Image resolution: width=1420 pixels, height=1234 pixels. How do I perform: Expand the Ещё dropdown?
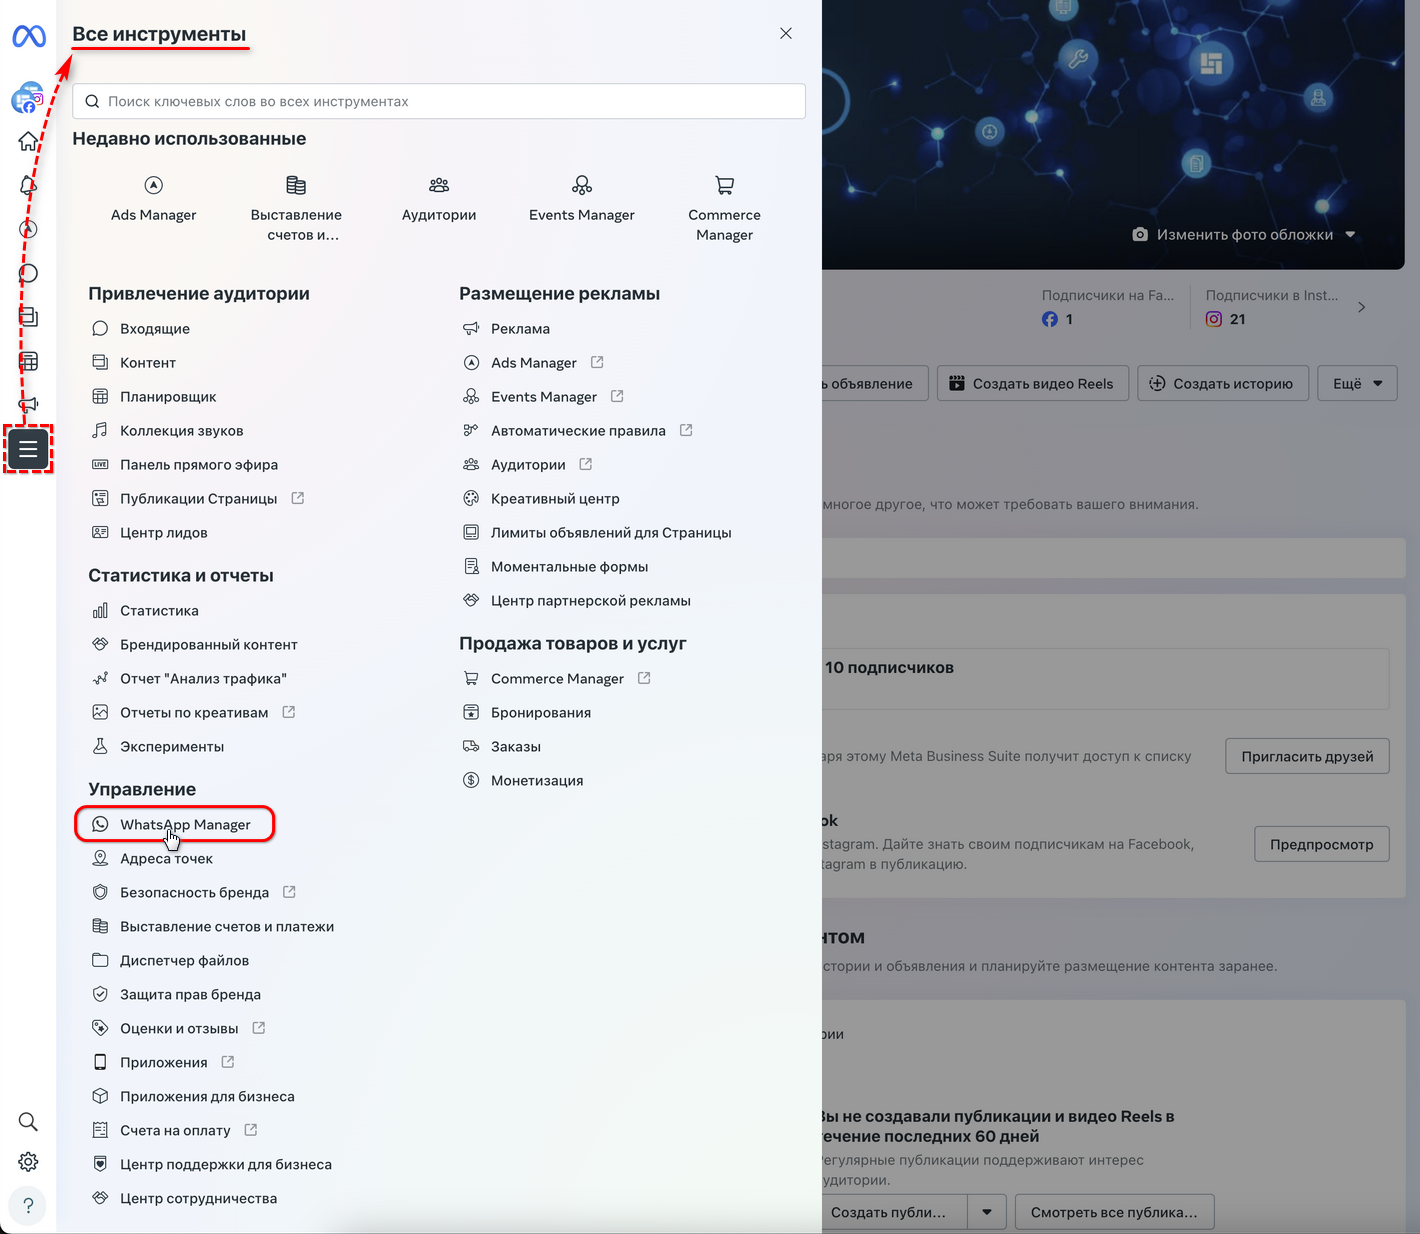click(x=1357, y=383)
